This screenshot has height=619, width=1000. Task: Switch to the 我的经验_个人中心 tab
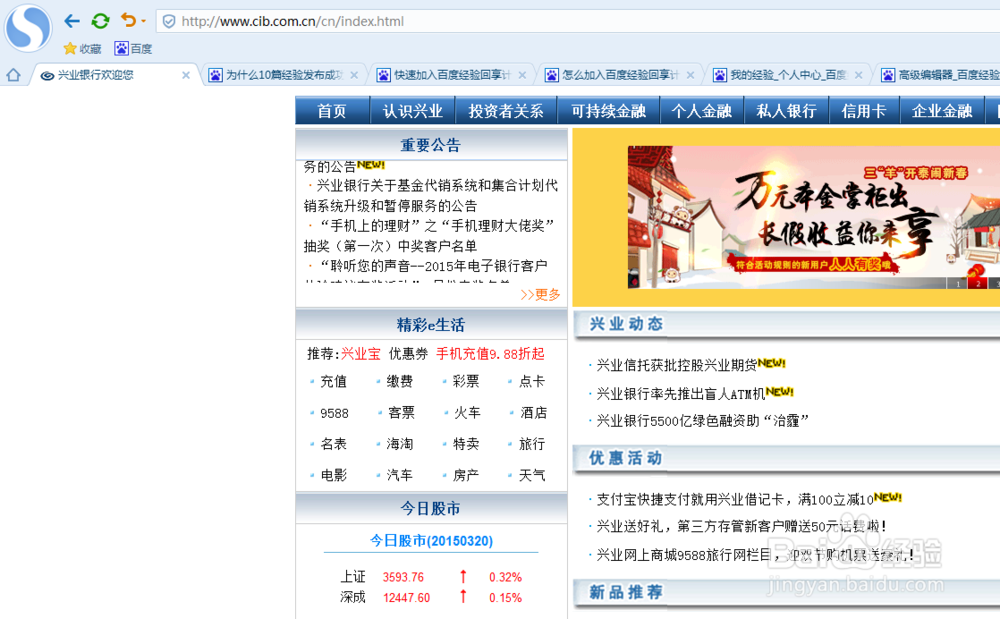tap(788, 75)
